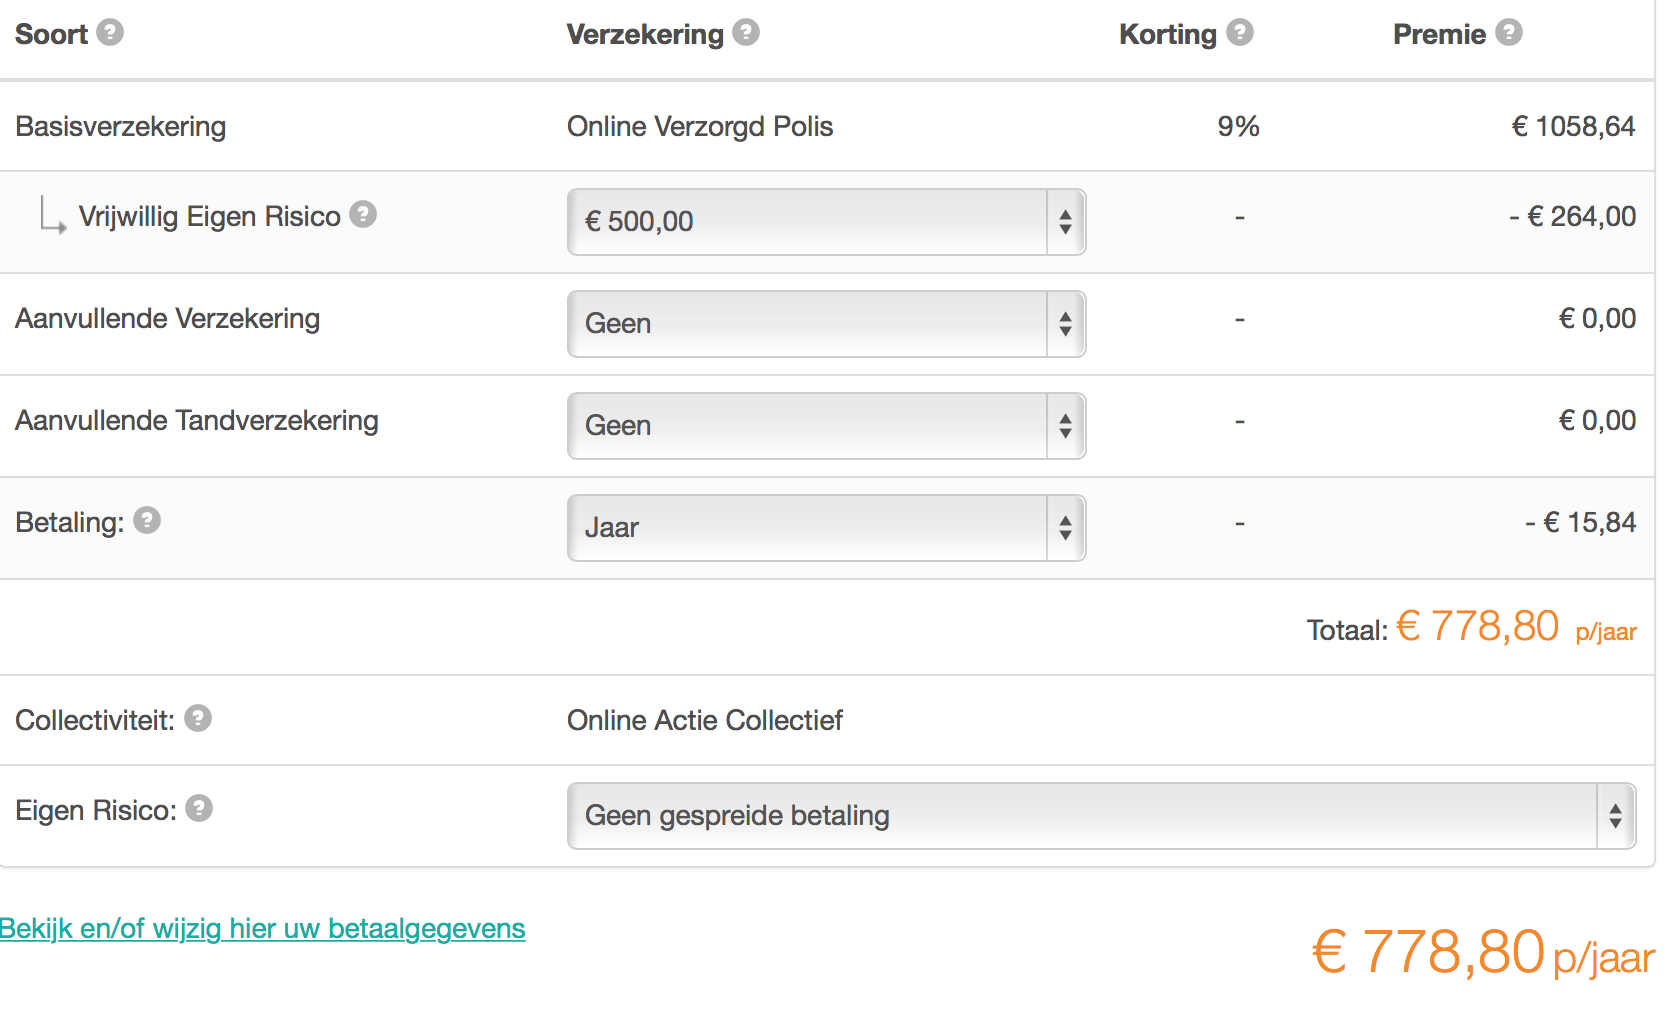Click the Online Verzorgd Polis text
The height and width of the screenshot is (1016, 1664).
[700, 127]
